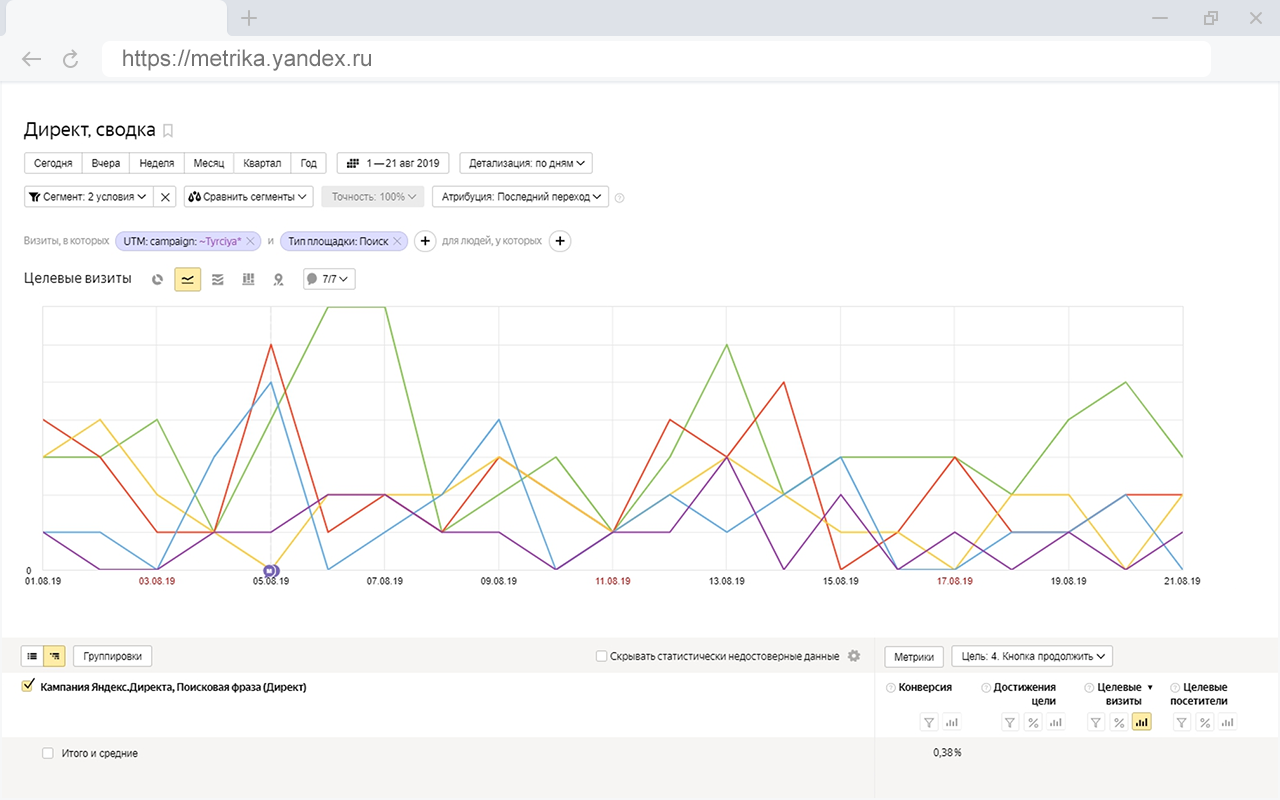
Task: Click filter icon under Конверсия column
Action: (929, 722)
